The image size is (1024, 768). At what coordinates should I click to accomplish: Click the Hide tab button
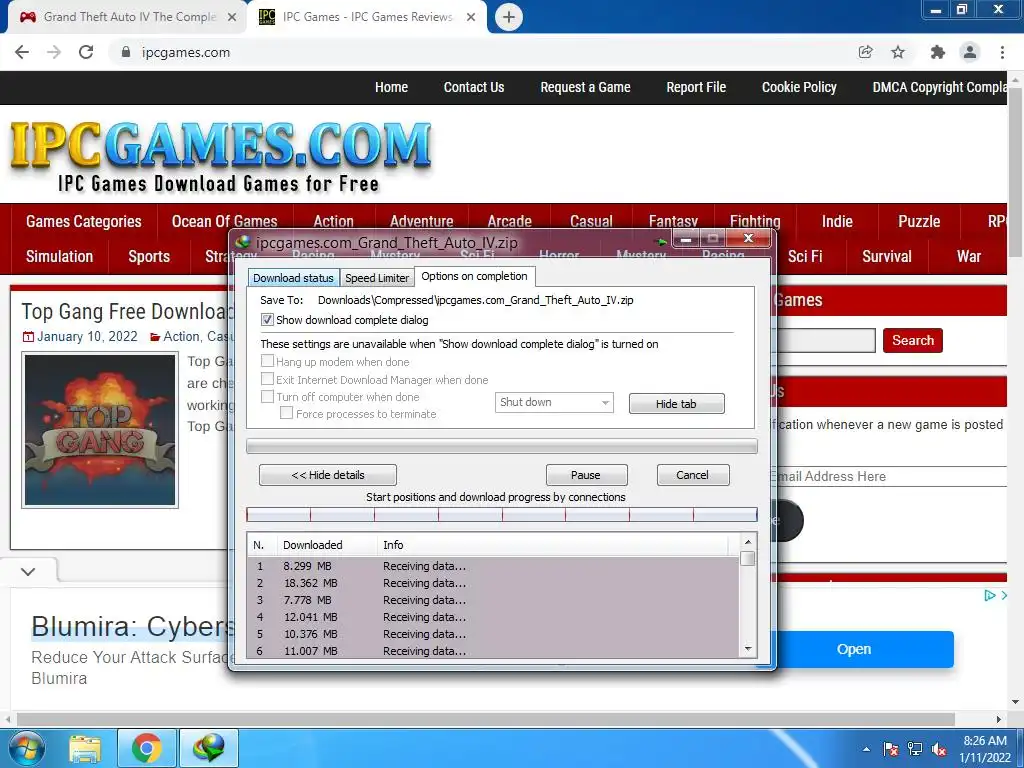[677, 404]
